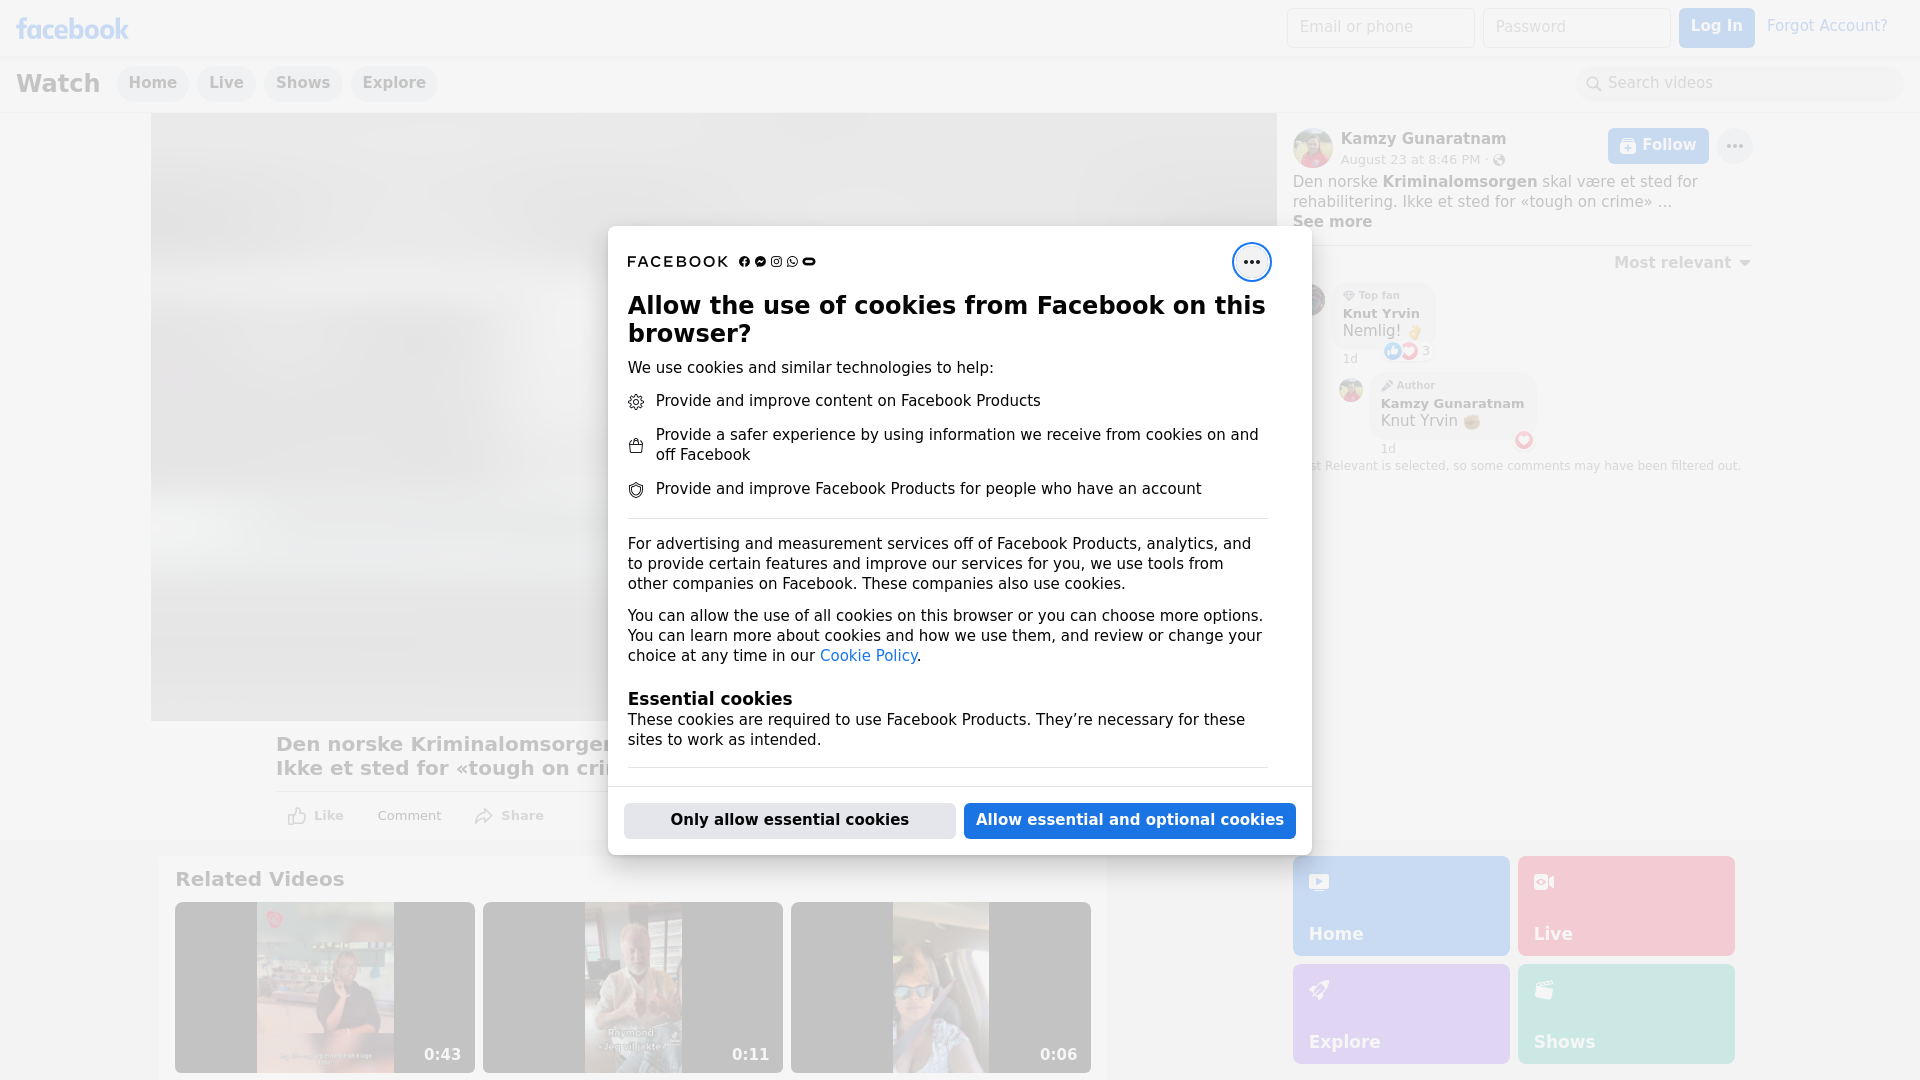Image resolution: width=1920 pixels, height=1080 pixels.
Task: Click the public globe icon by post date
Action: pyautogui.click(x=1498, y=160)
